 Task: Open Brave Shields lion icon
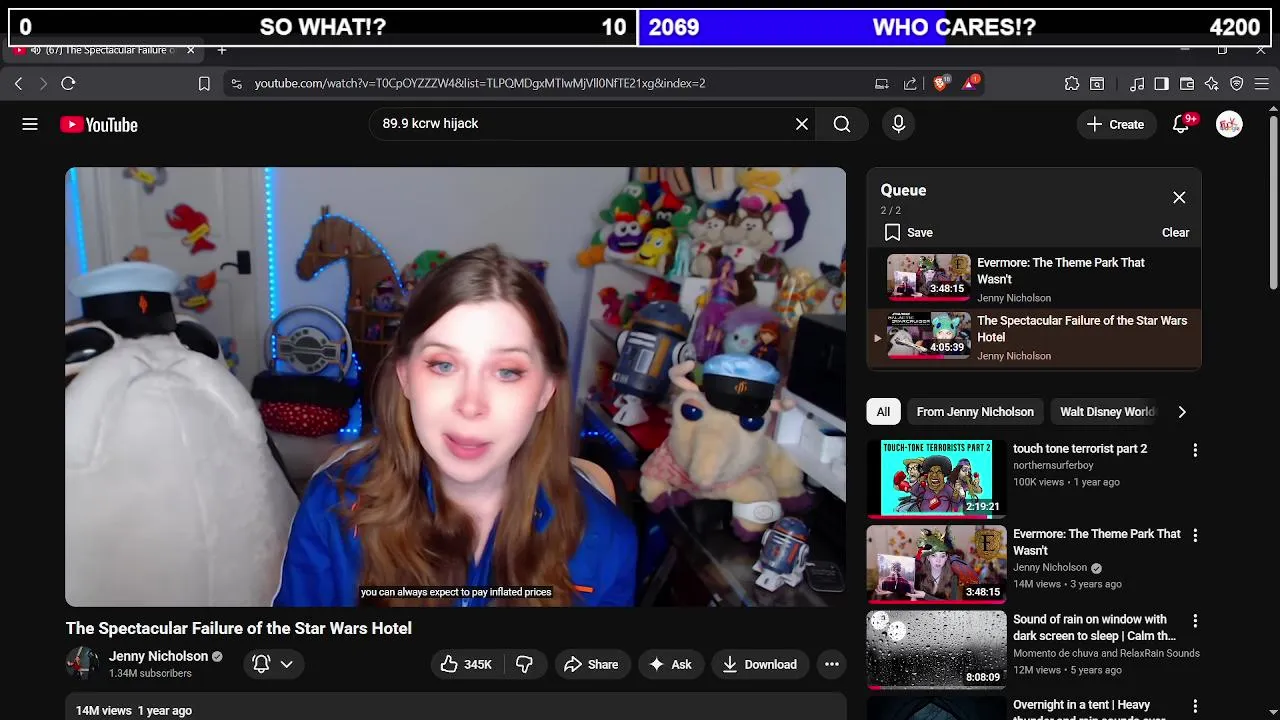point(940,83)
